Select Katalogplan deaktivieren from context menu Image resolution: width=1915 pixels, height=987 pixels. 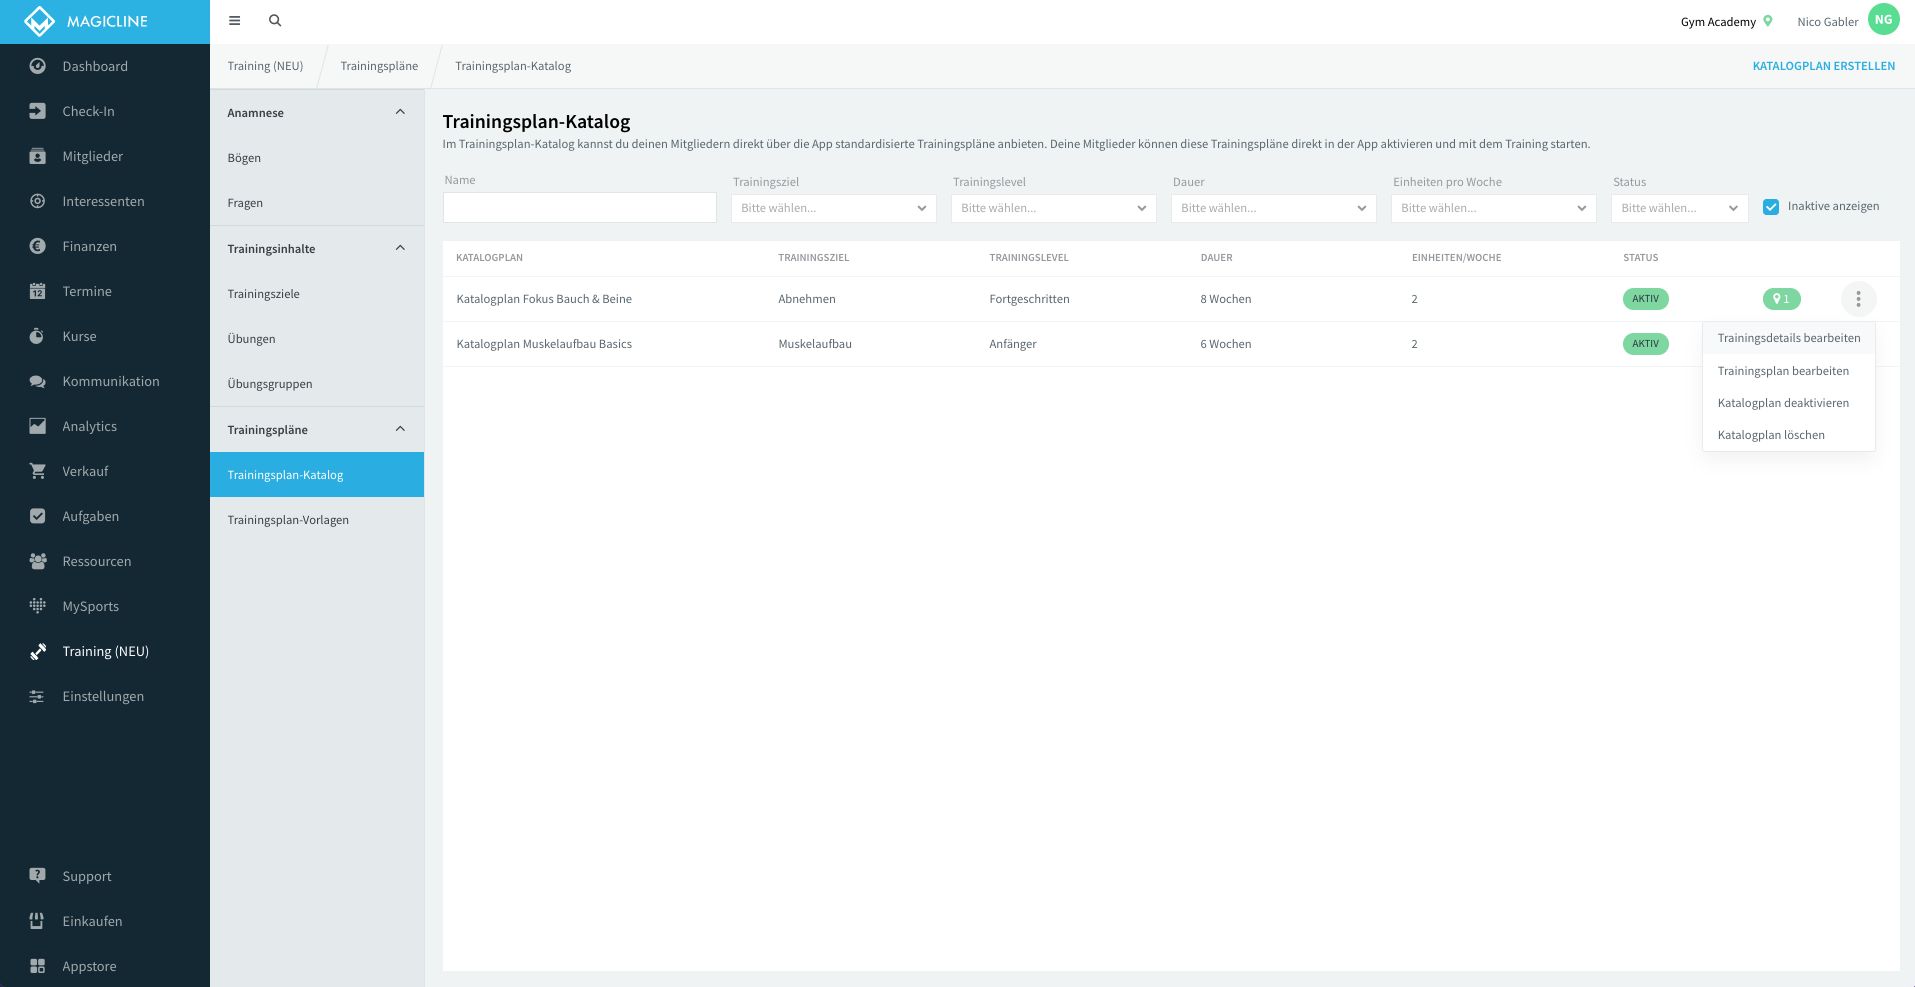(1783, 403)
